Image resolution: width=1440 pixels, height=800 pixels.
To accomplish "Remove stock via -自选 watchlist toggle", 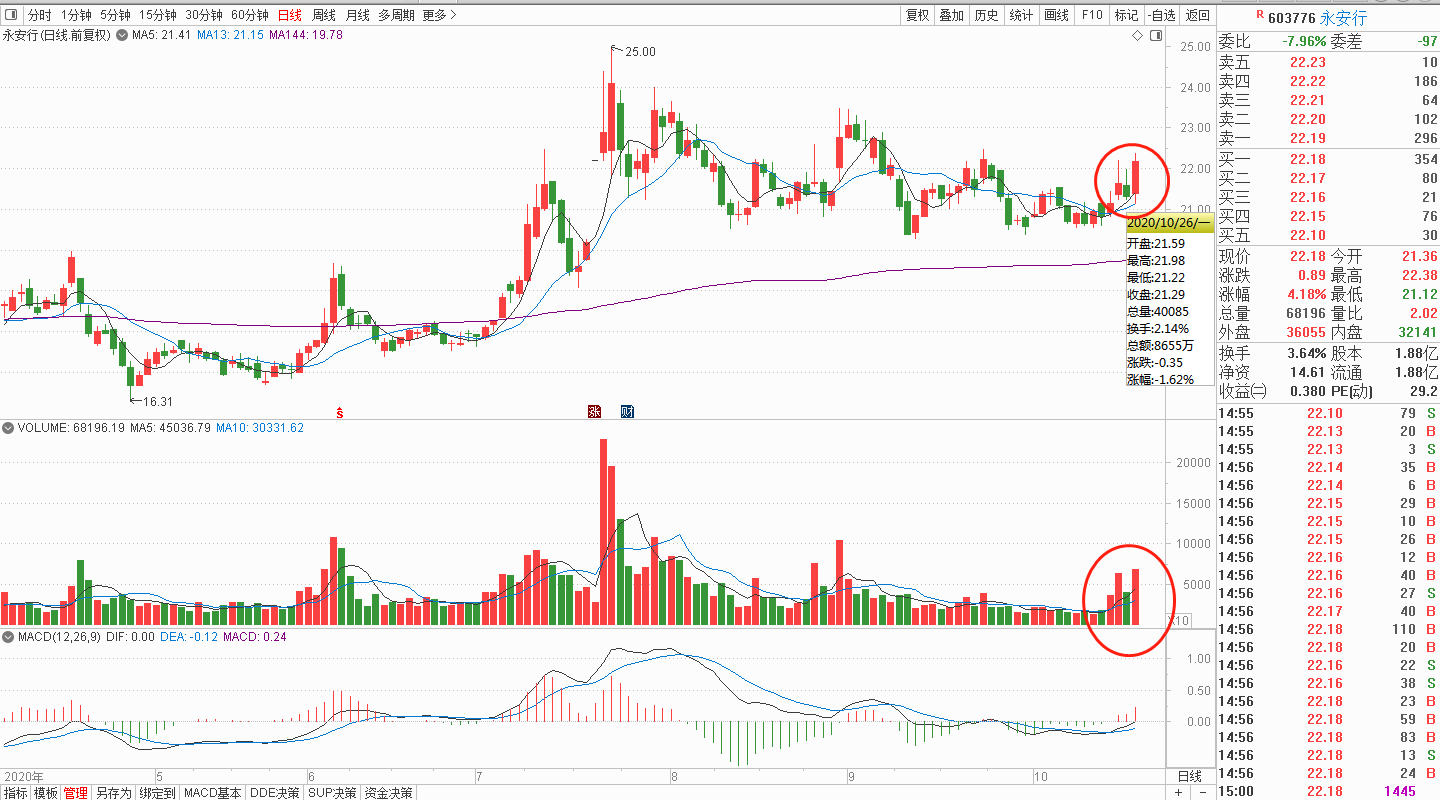I will [1161, 15].
